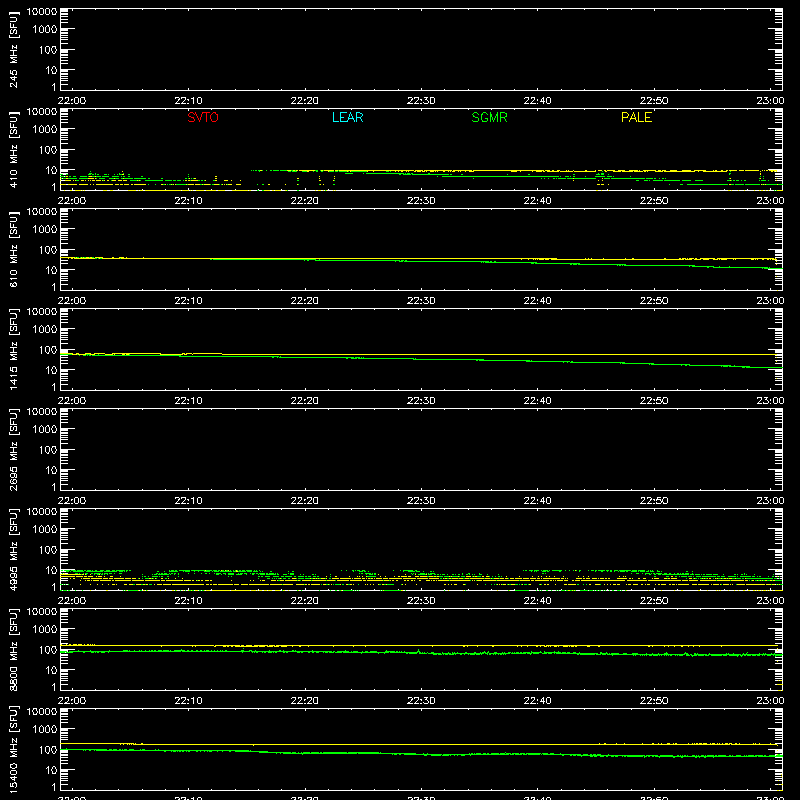
Task: Click the 100 tick label on 8800 MHz panel
Action: click(x=48, y=650)
